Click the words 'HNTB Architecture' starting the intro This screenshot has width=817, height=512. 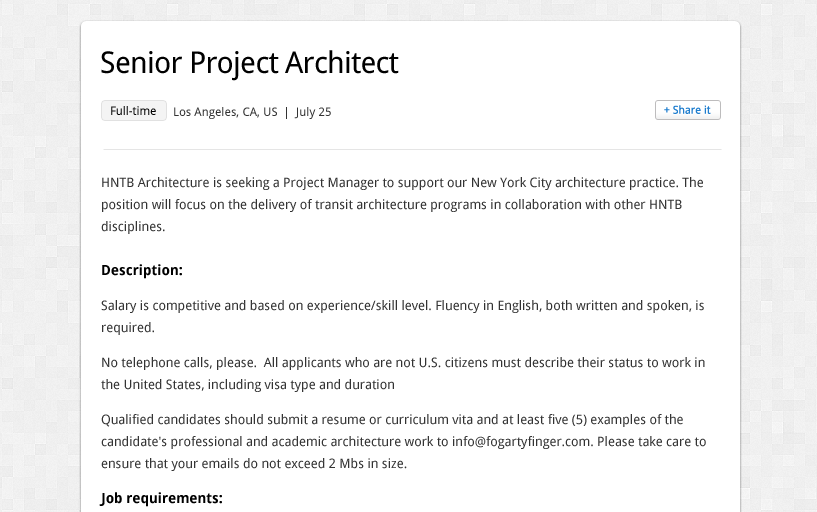pos(155,183)
